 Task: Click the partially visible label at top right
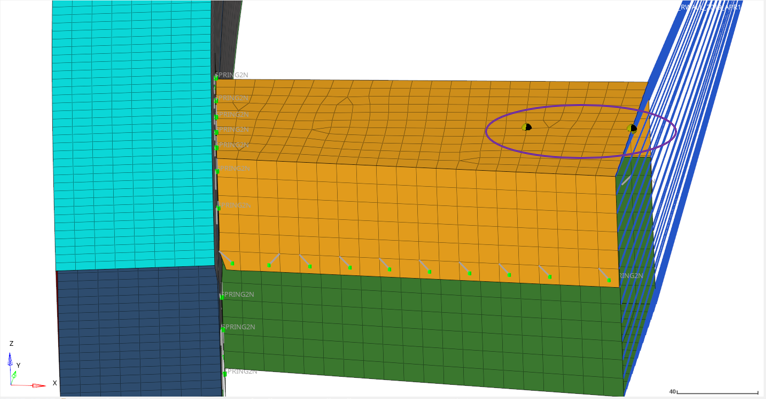coord(711,7)
